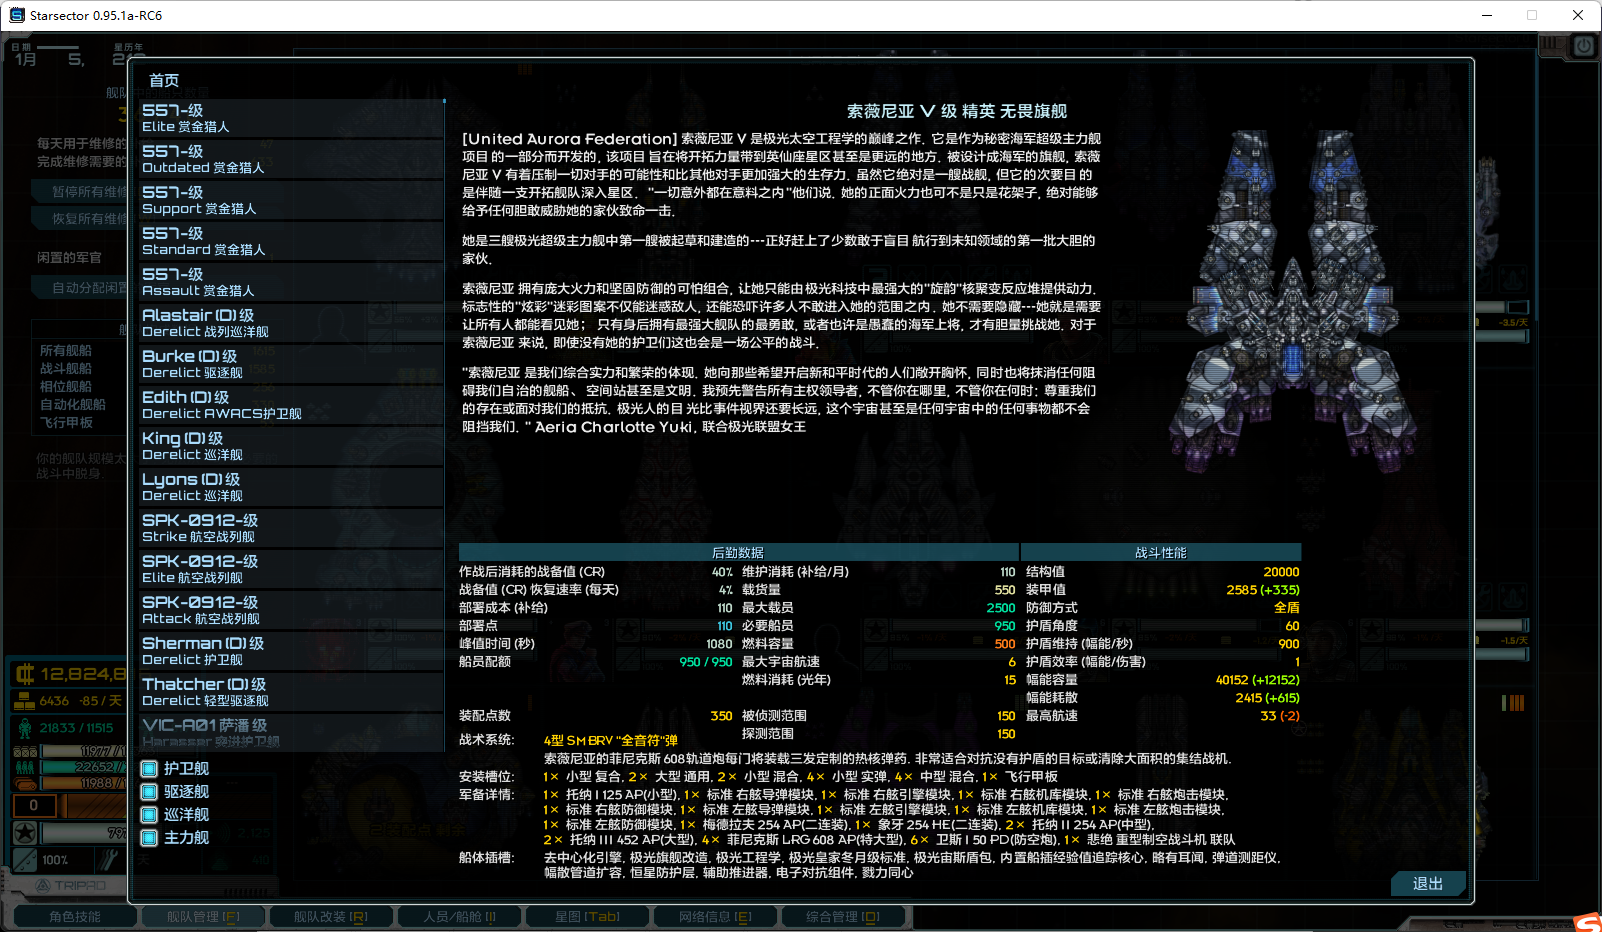The image size is (1602, 932).
Task: Click the TRIPAD logo emblem
Action: coord(42,886)
